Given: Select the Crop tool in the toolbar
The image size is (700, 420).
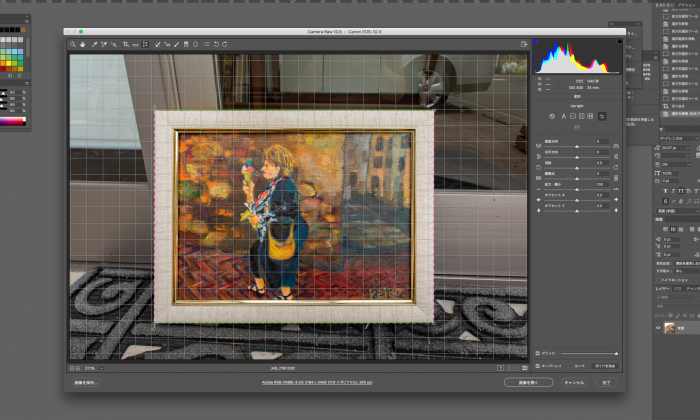Looking at the screenshot, I should click(x=126, y=44).
